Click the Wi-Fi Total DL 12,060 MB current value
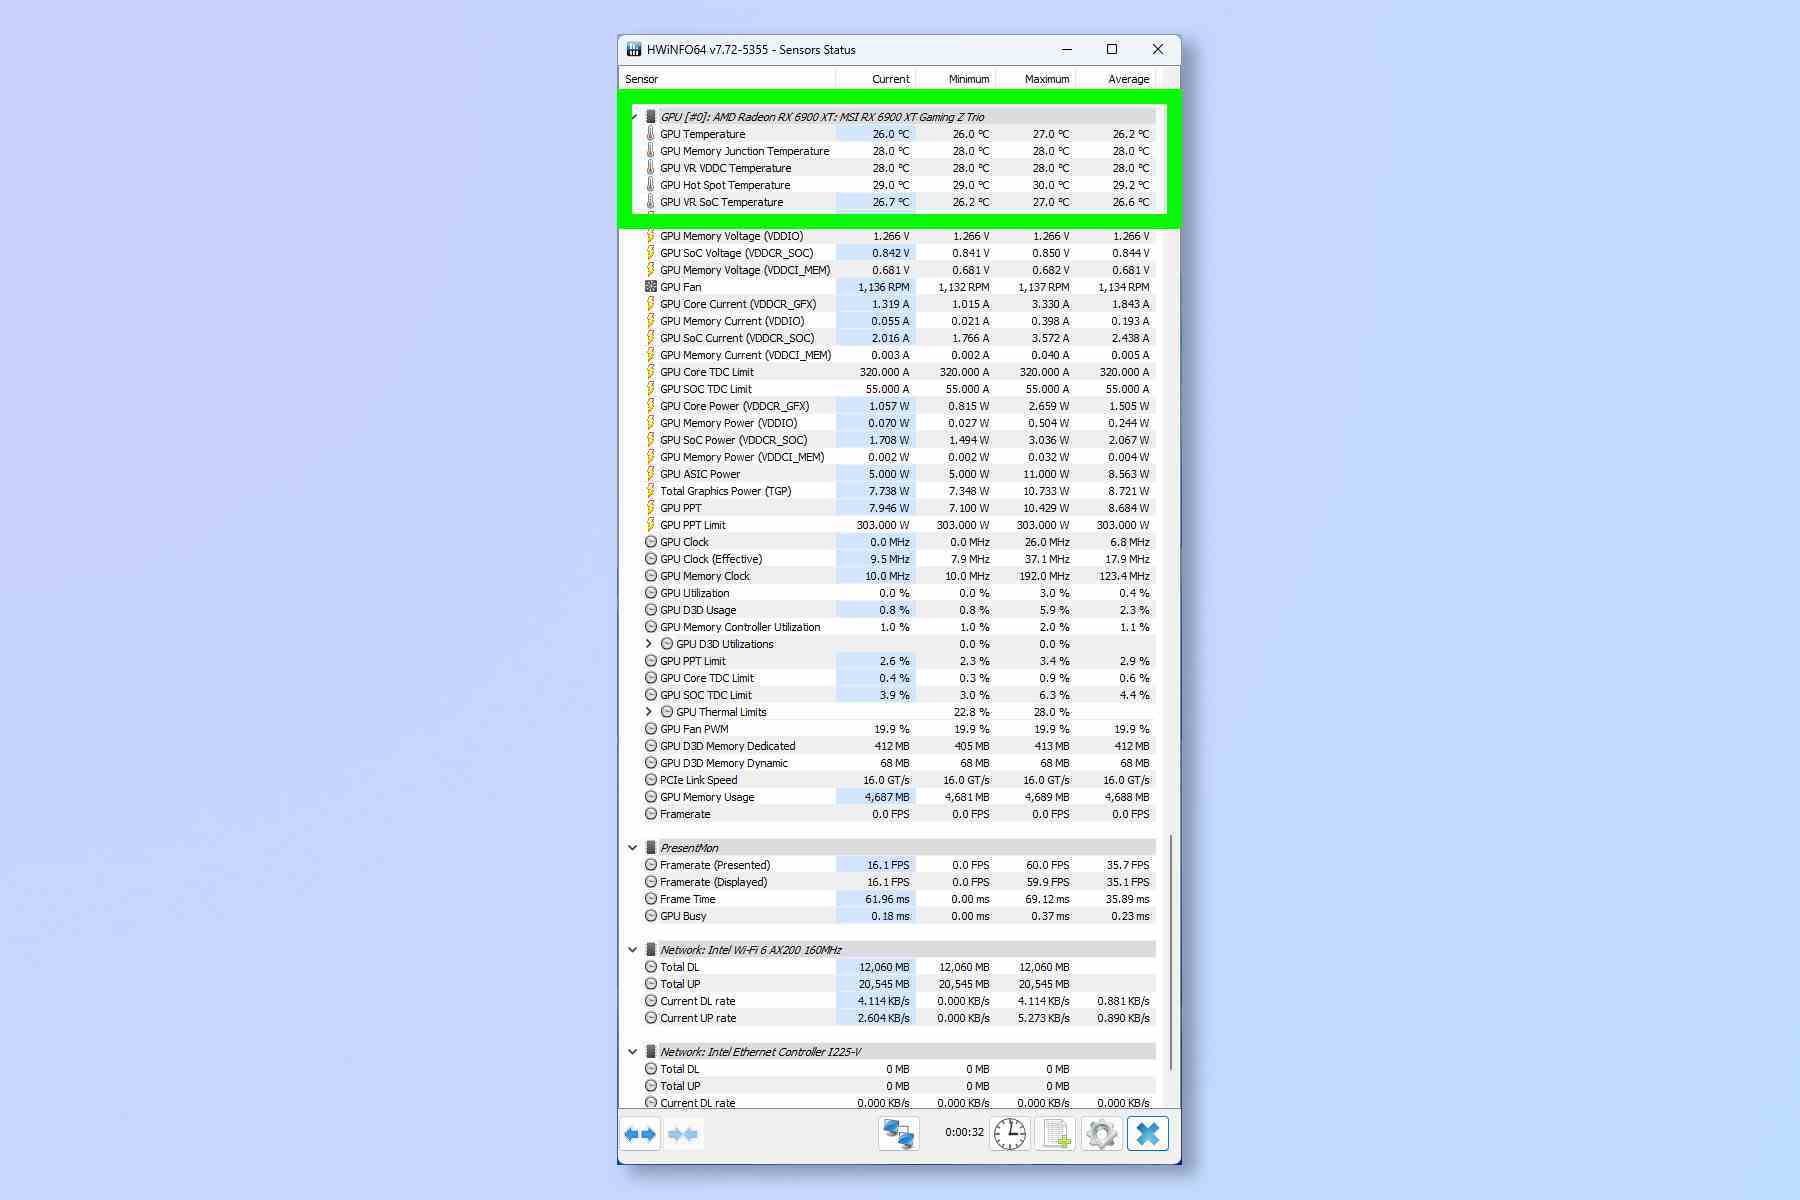The image size is (1800, 1200). click(x=884, y=967)
